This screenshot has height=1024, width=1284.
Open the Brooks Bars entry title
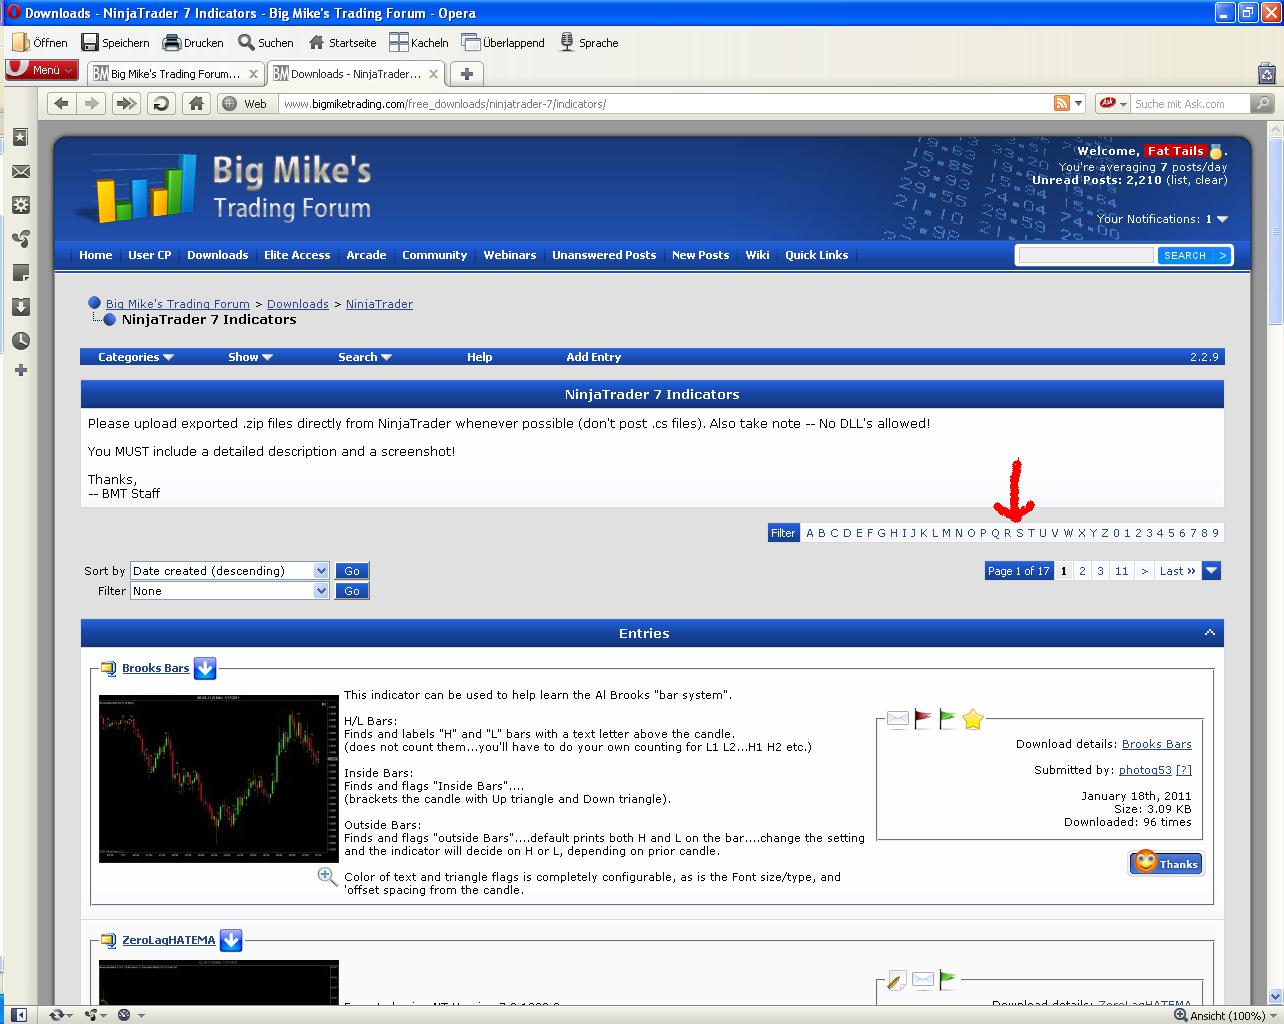156,668
